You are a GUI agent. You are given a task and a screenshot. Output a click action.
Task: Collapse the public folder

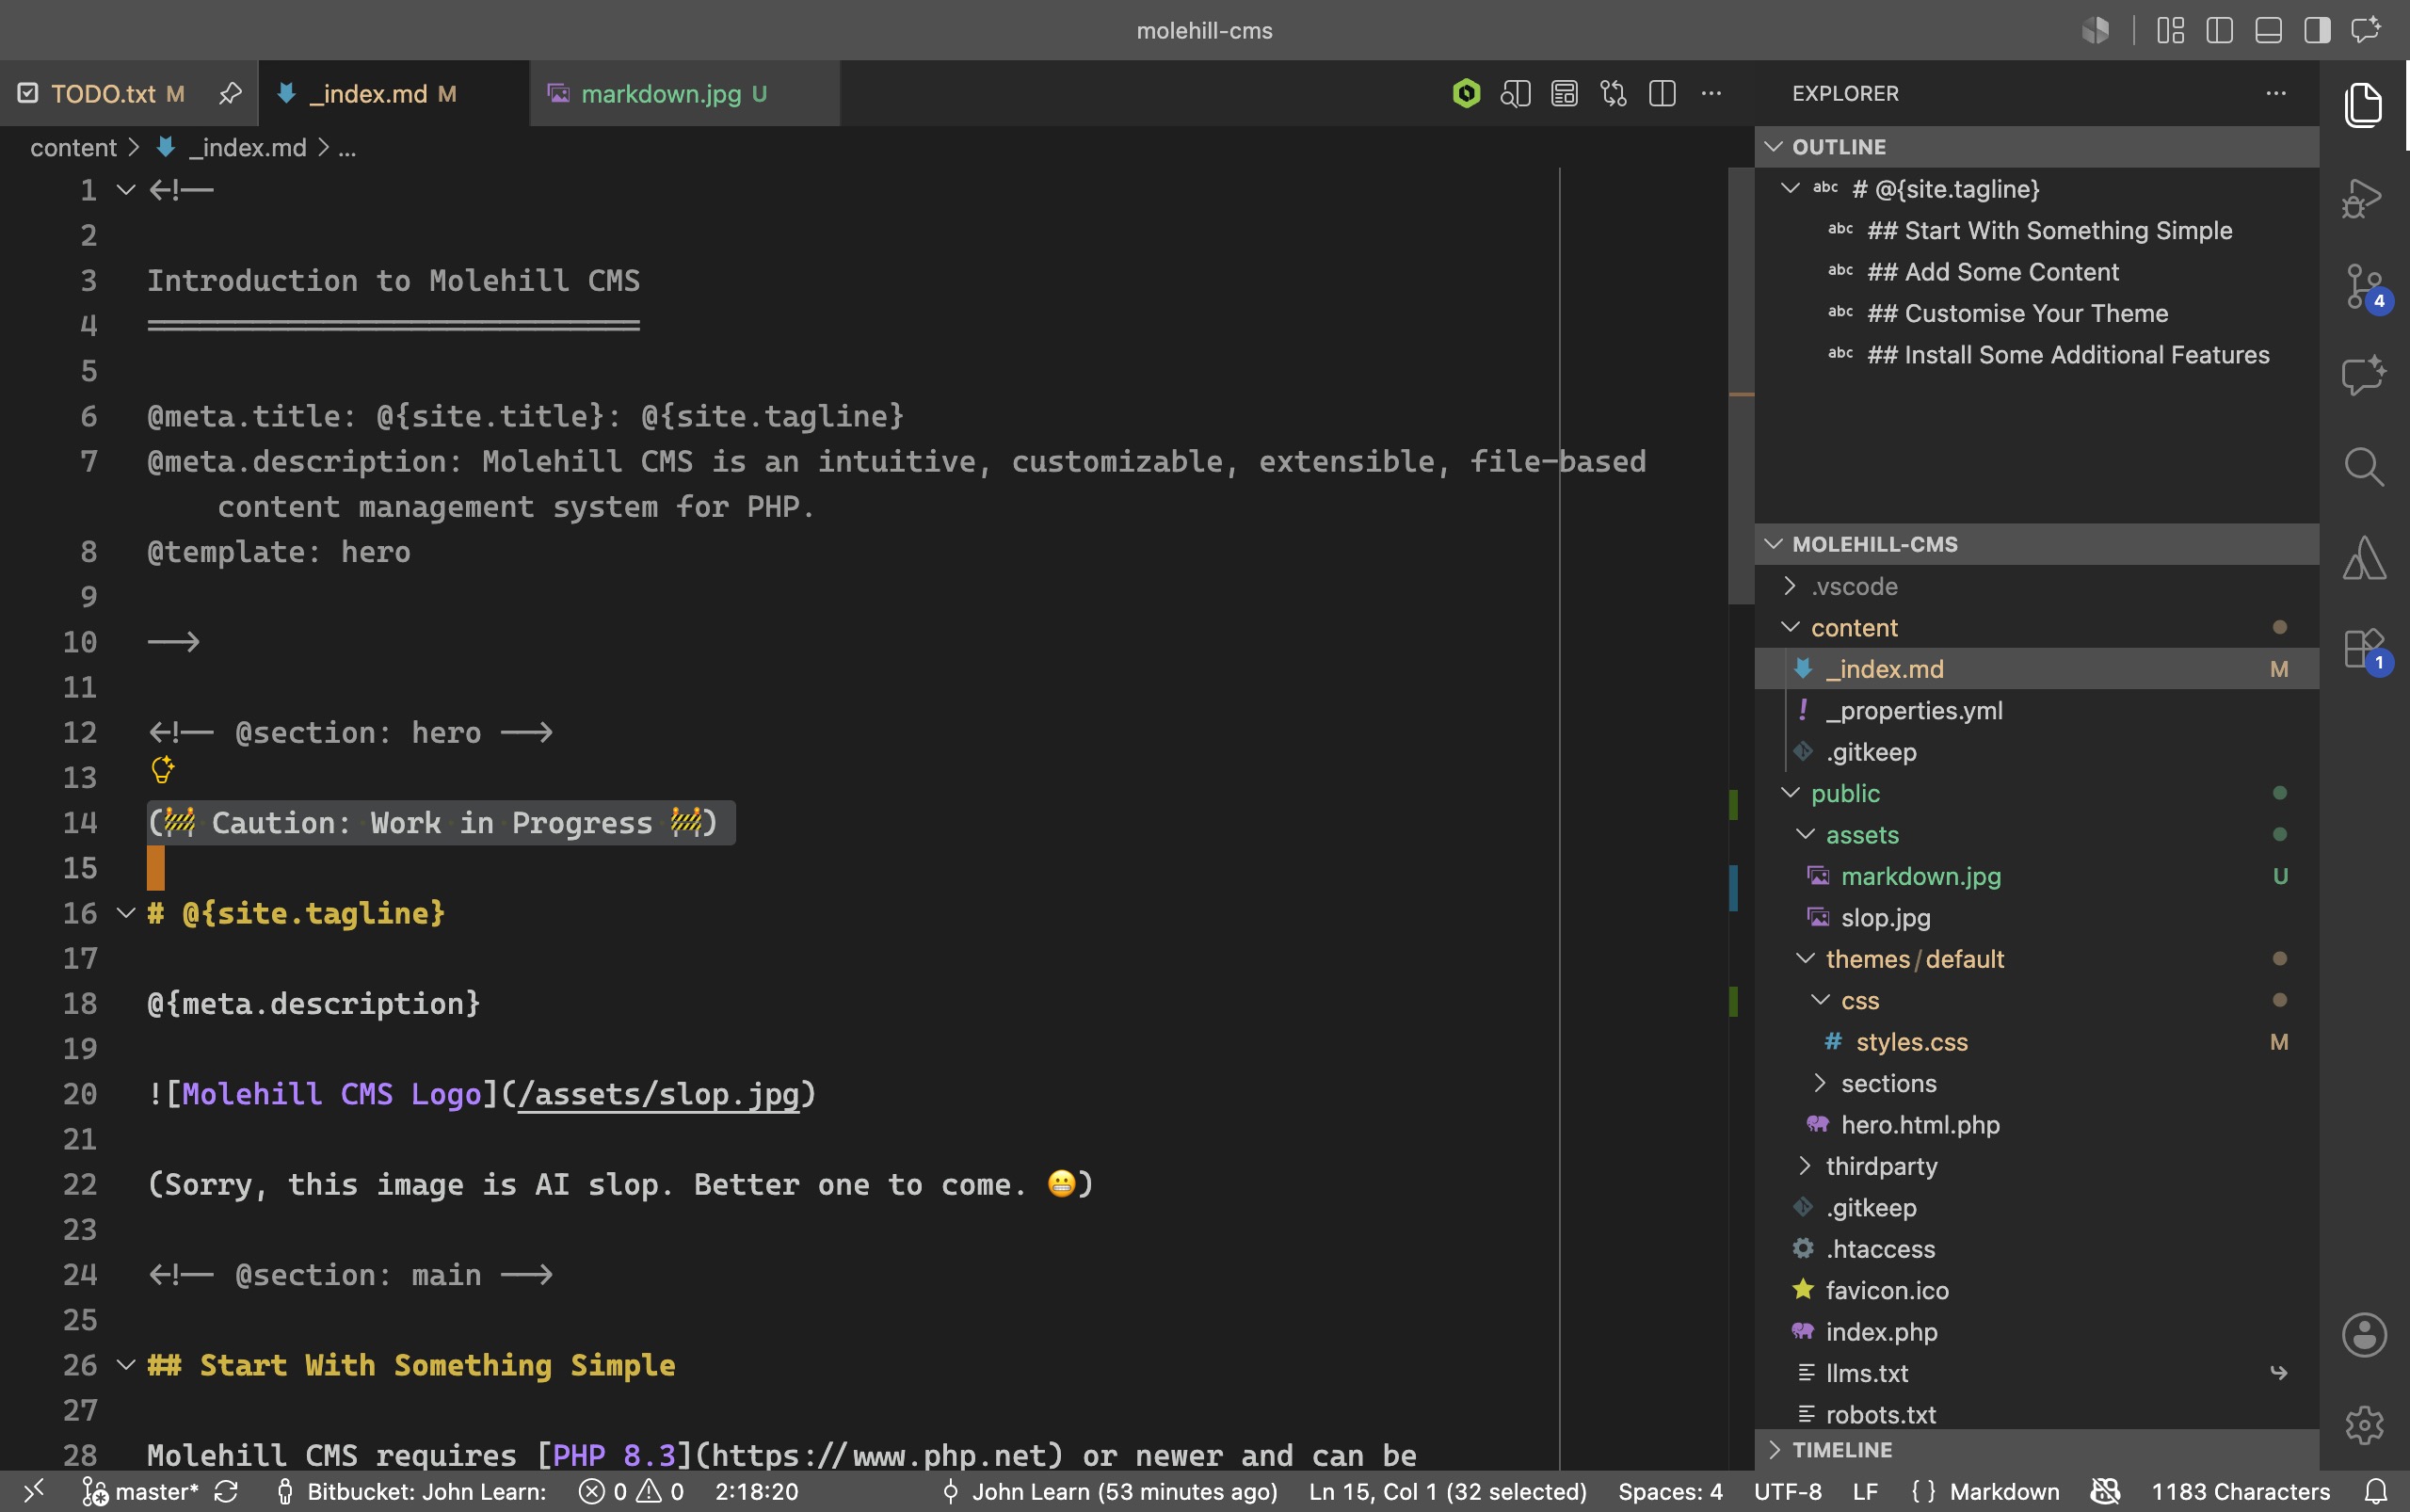(x=1790, y=793)
